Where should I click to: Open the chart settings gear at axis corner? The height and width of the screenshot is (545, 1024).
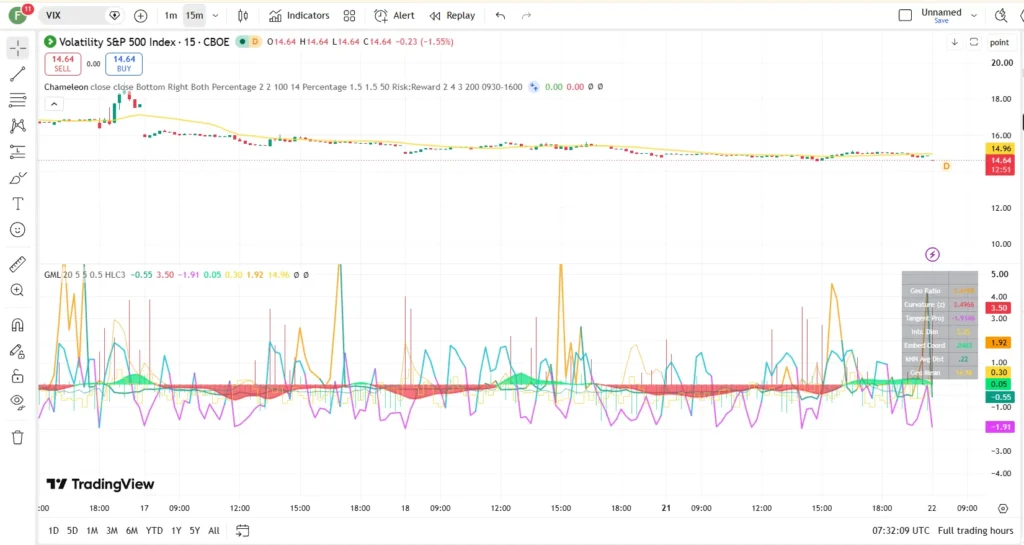coord(1003,508)
